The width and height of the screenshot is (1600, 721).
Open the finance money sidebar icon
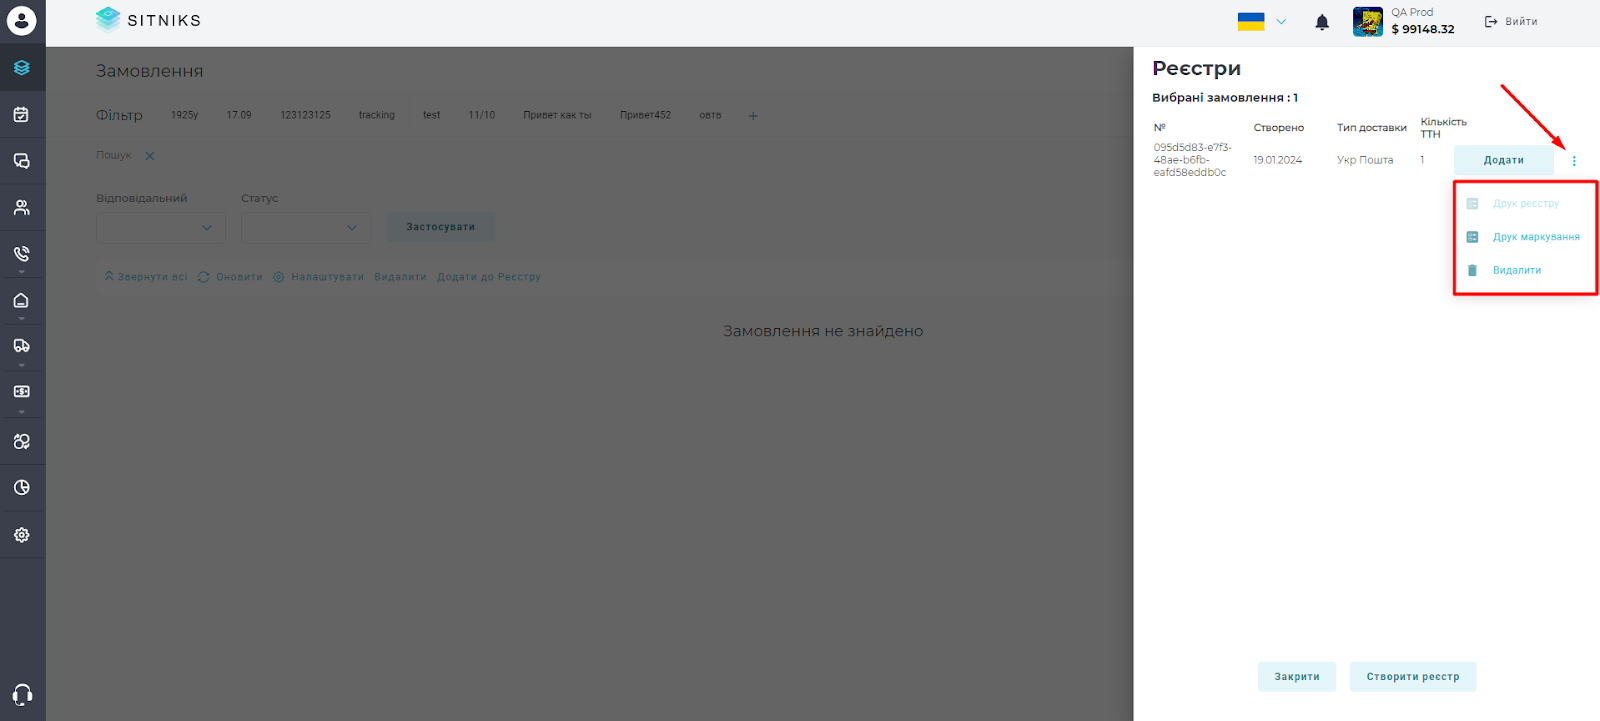[22, 392]
